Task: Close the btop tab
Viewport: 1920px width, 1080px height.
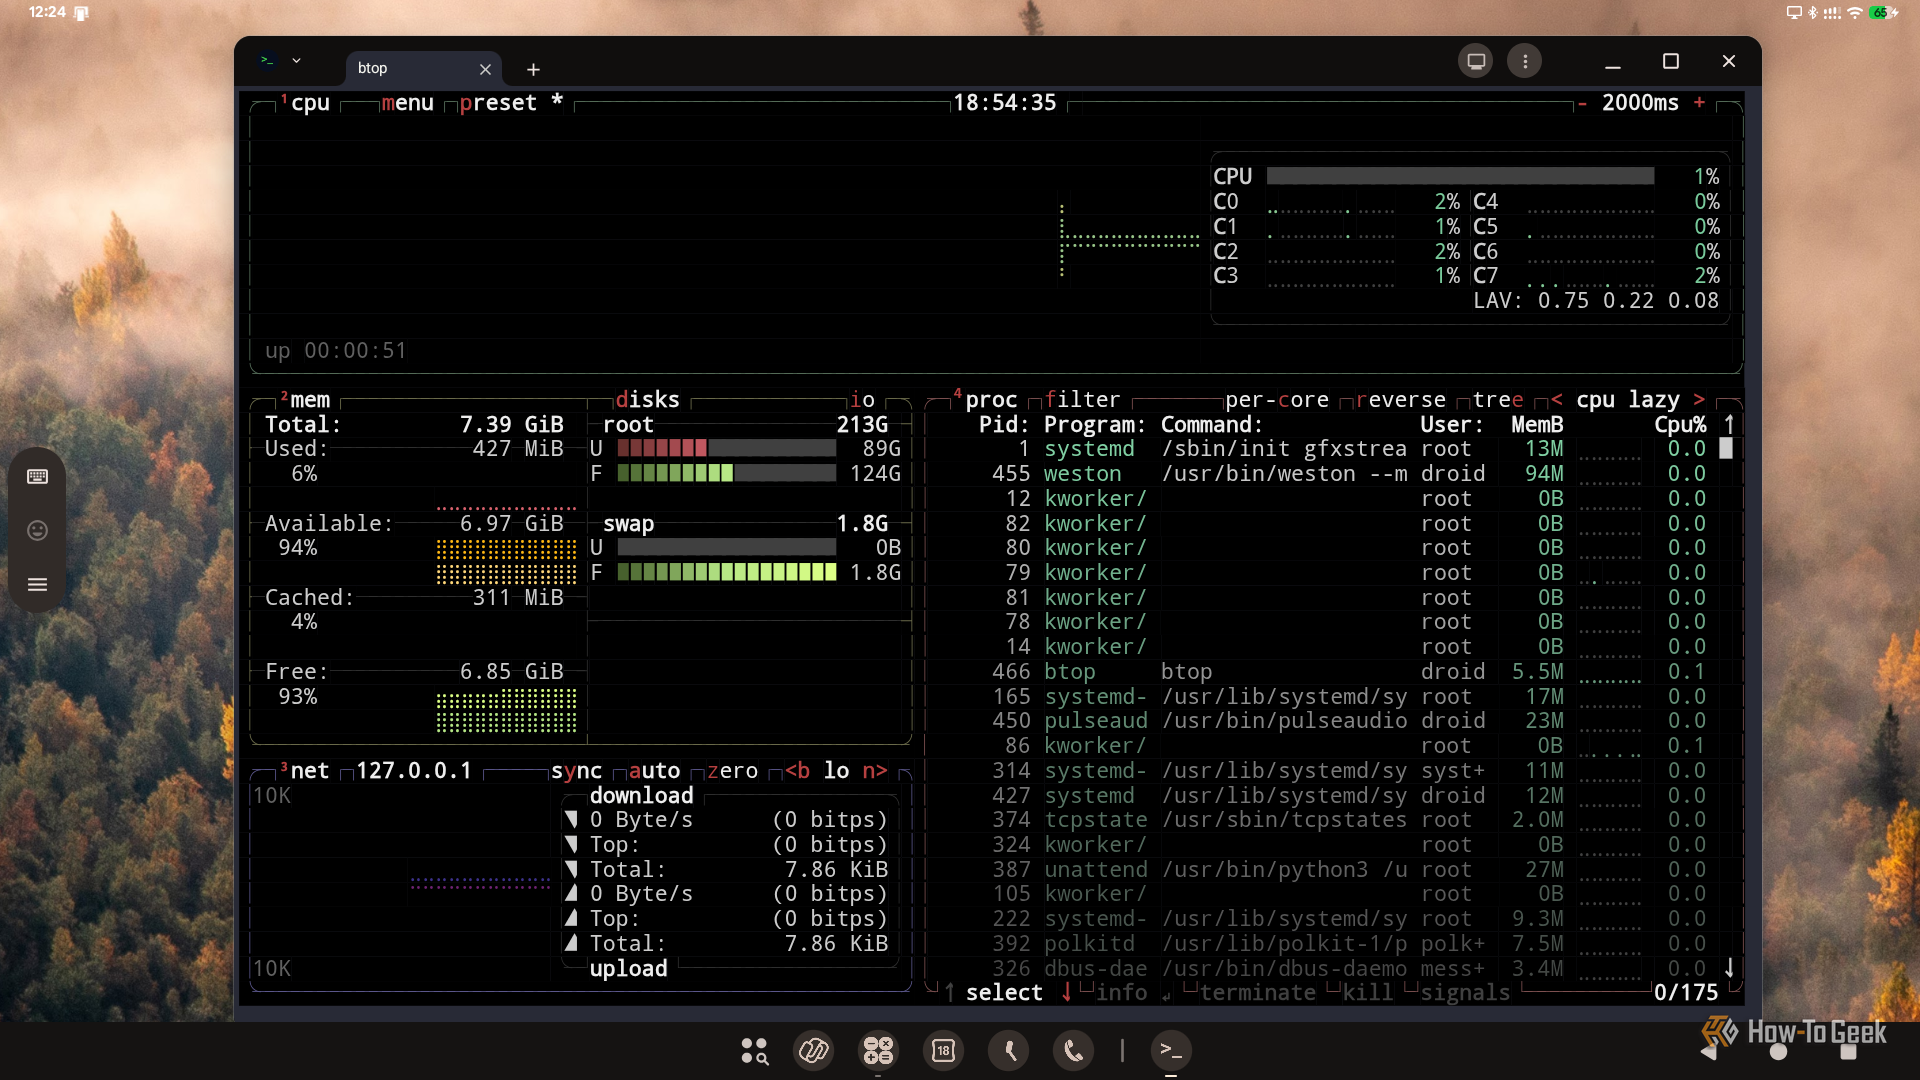Action: click(485, 69)
